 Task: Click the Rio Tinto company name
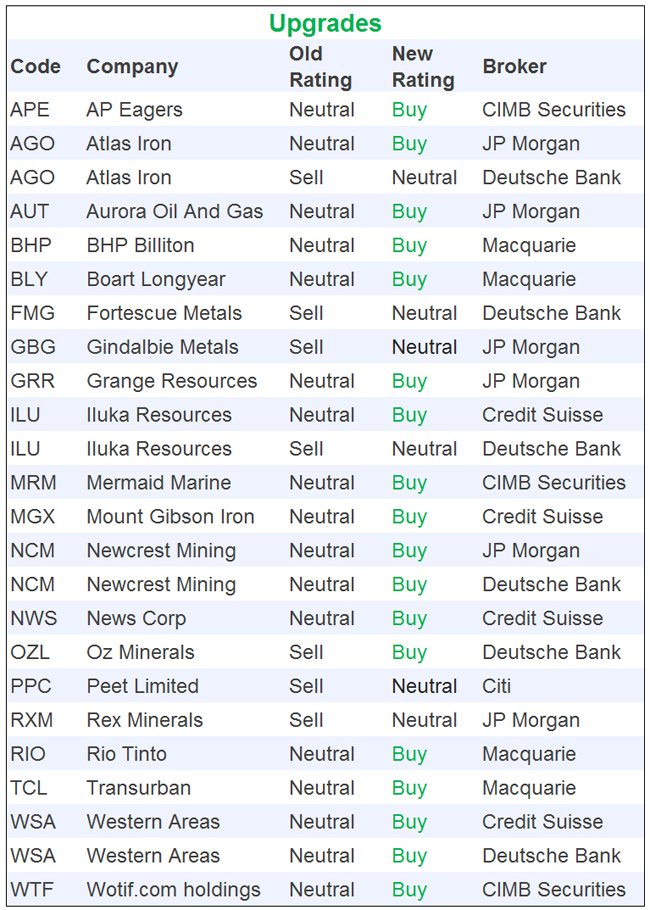[x=126, y=755]
